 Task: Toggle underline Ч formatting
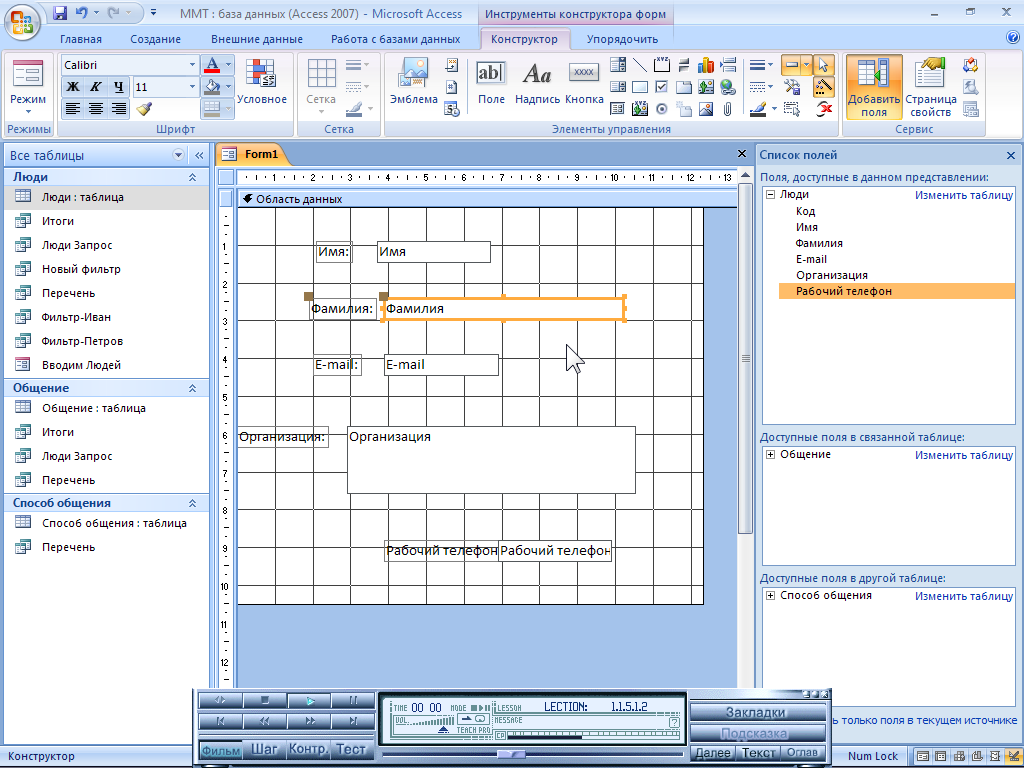coord(118,87)
